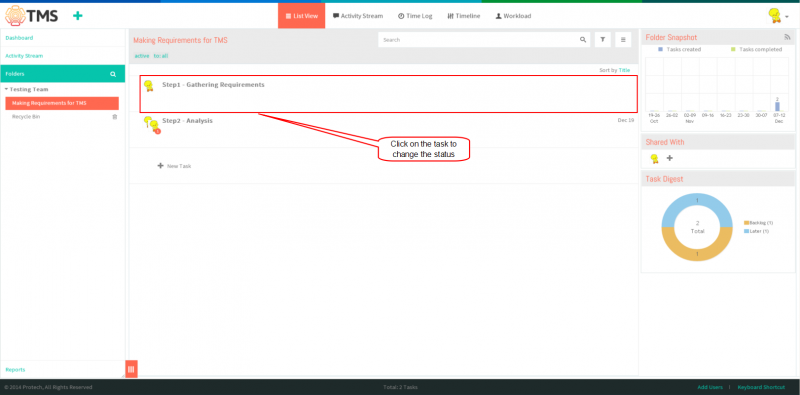Click into the Search input field

tap(479, 40)
